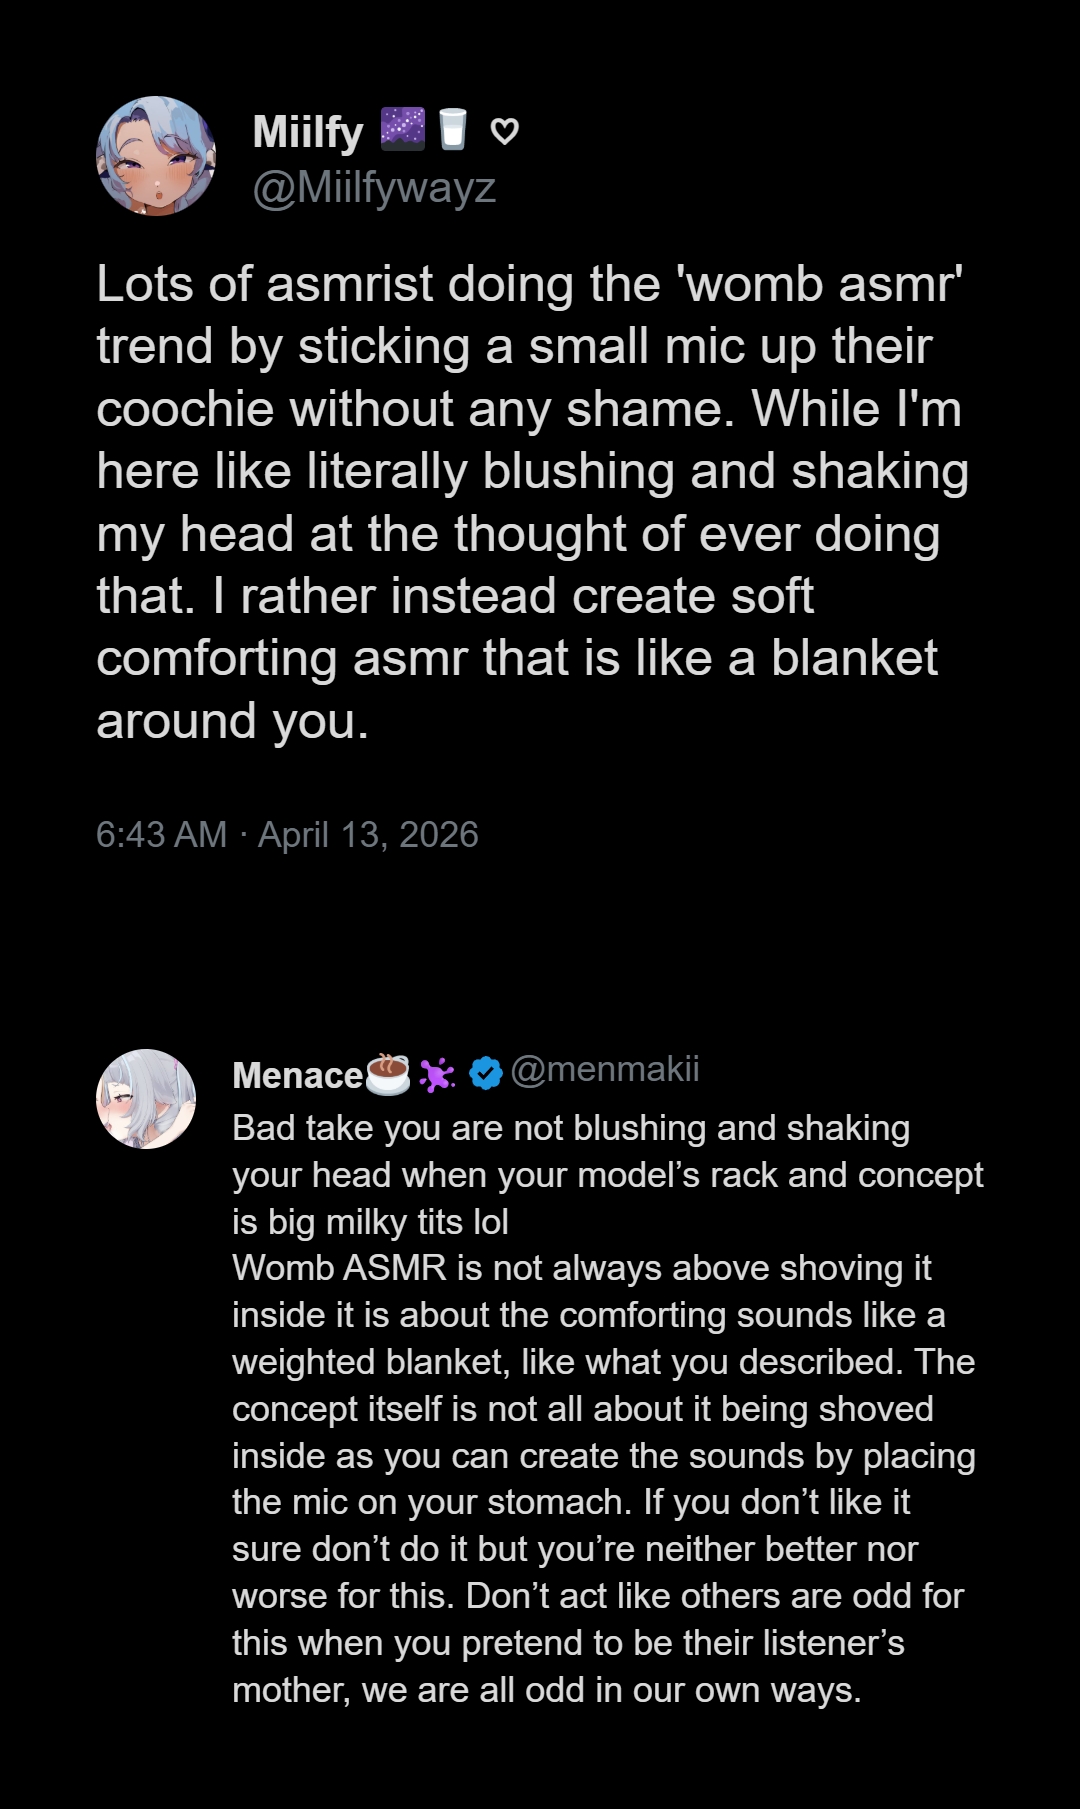Open the @menmakii handle link
Viewport: 1080px width, 1809px height.
coord(605,1069)
